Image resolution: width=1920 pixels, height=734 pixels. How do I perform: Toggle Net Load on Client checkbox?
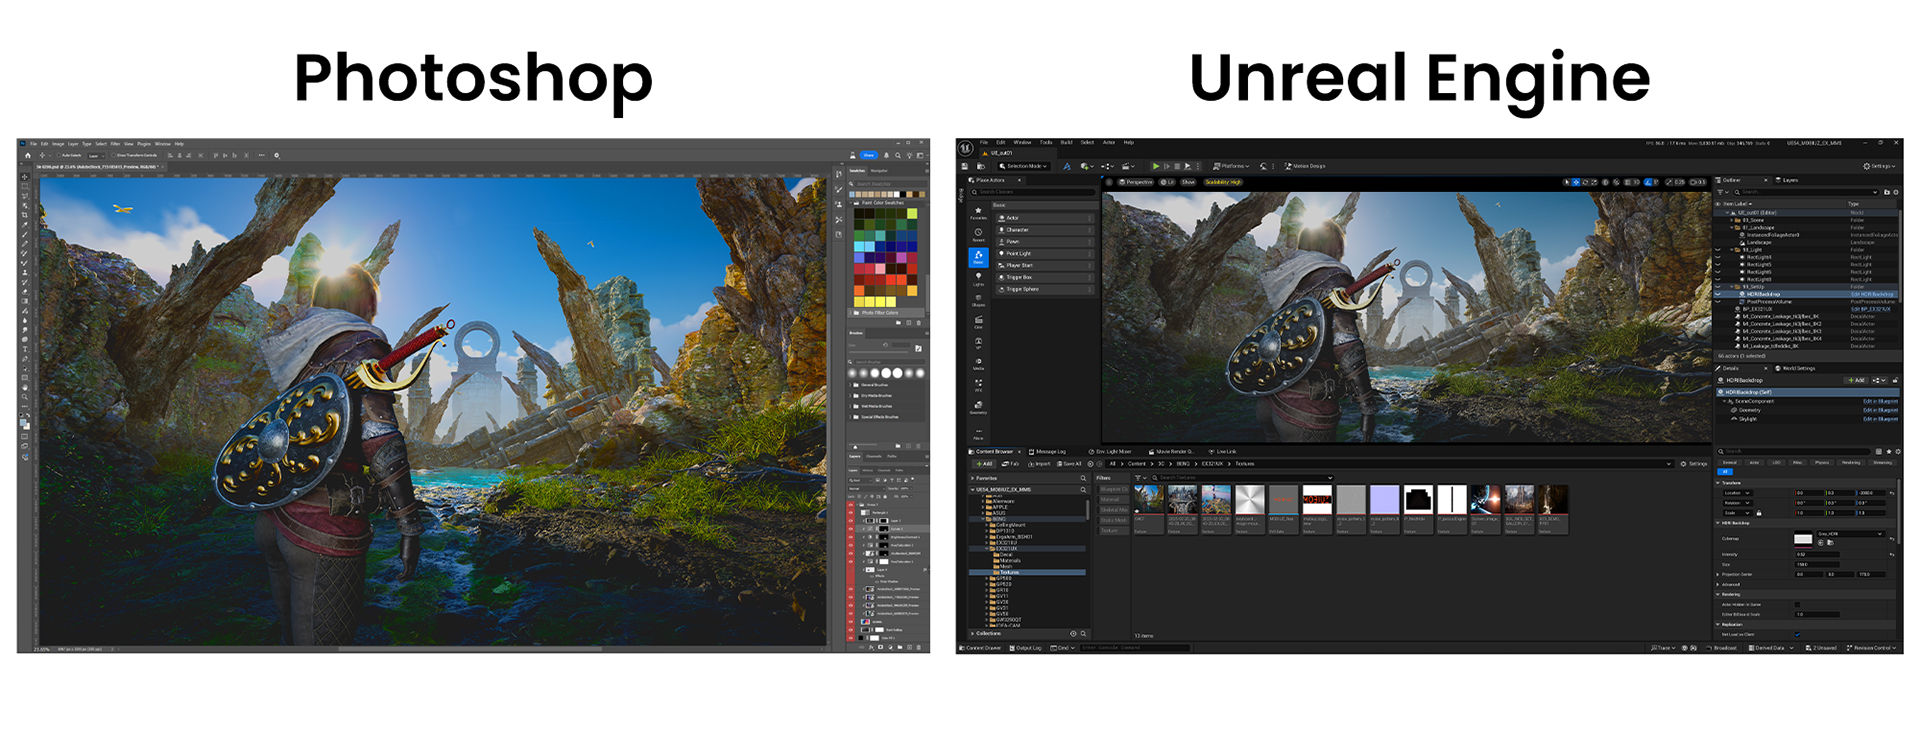(1797, 635)
